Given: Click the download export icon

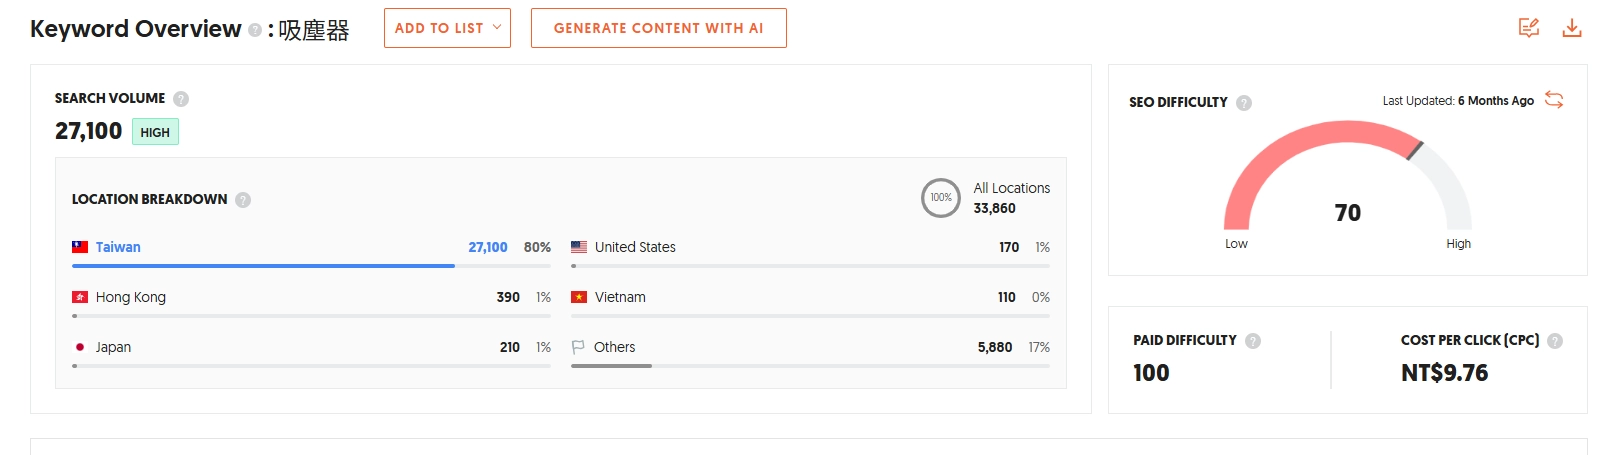Looking at the screenshot, I should (x=1572, y=28).
